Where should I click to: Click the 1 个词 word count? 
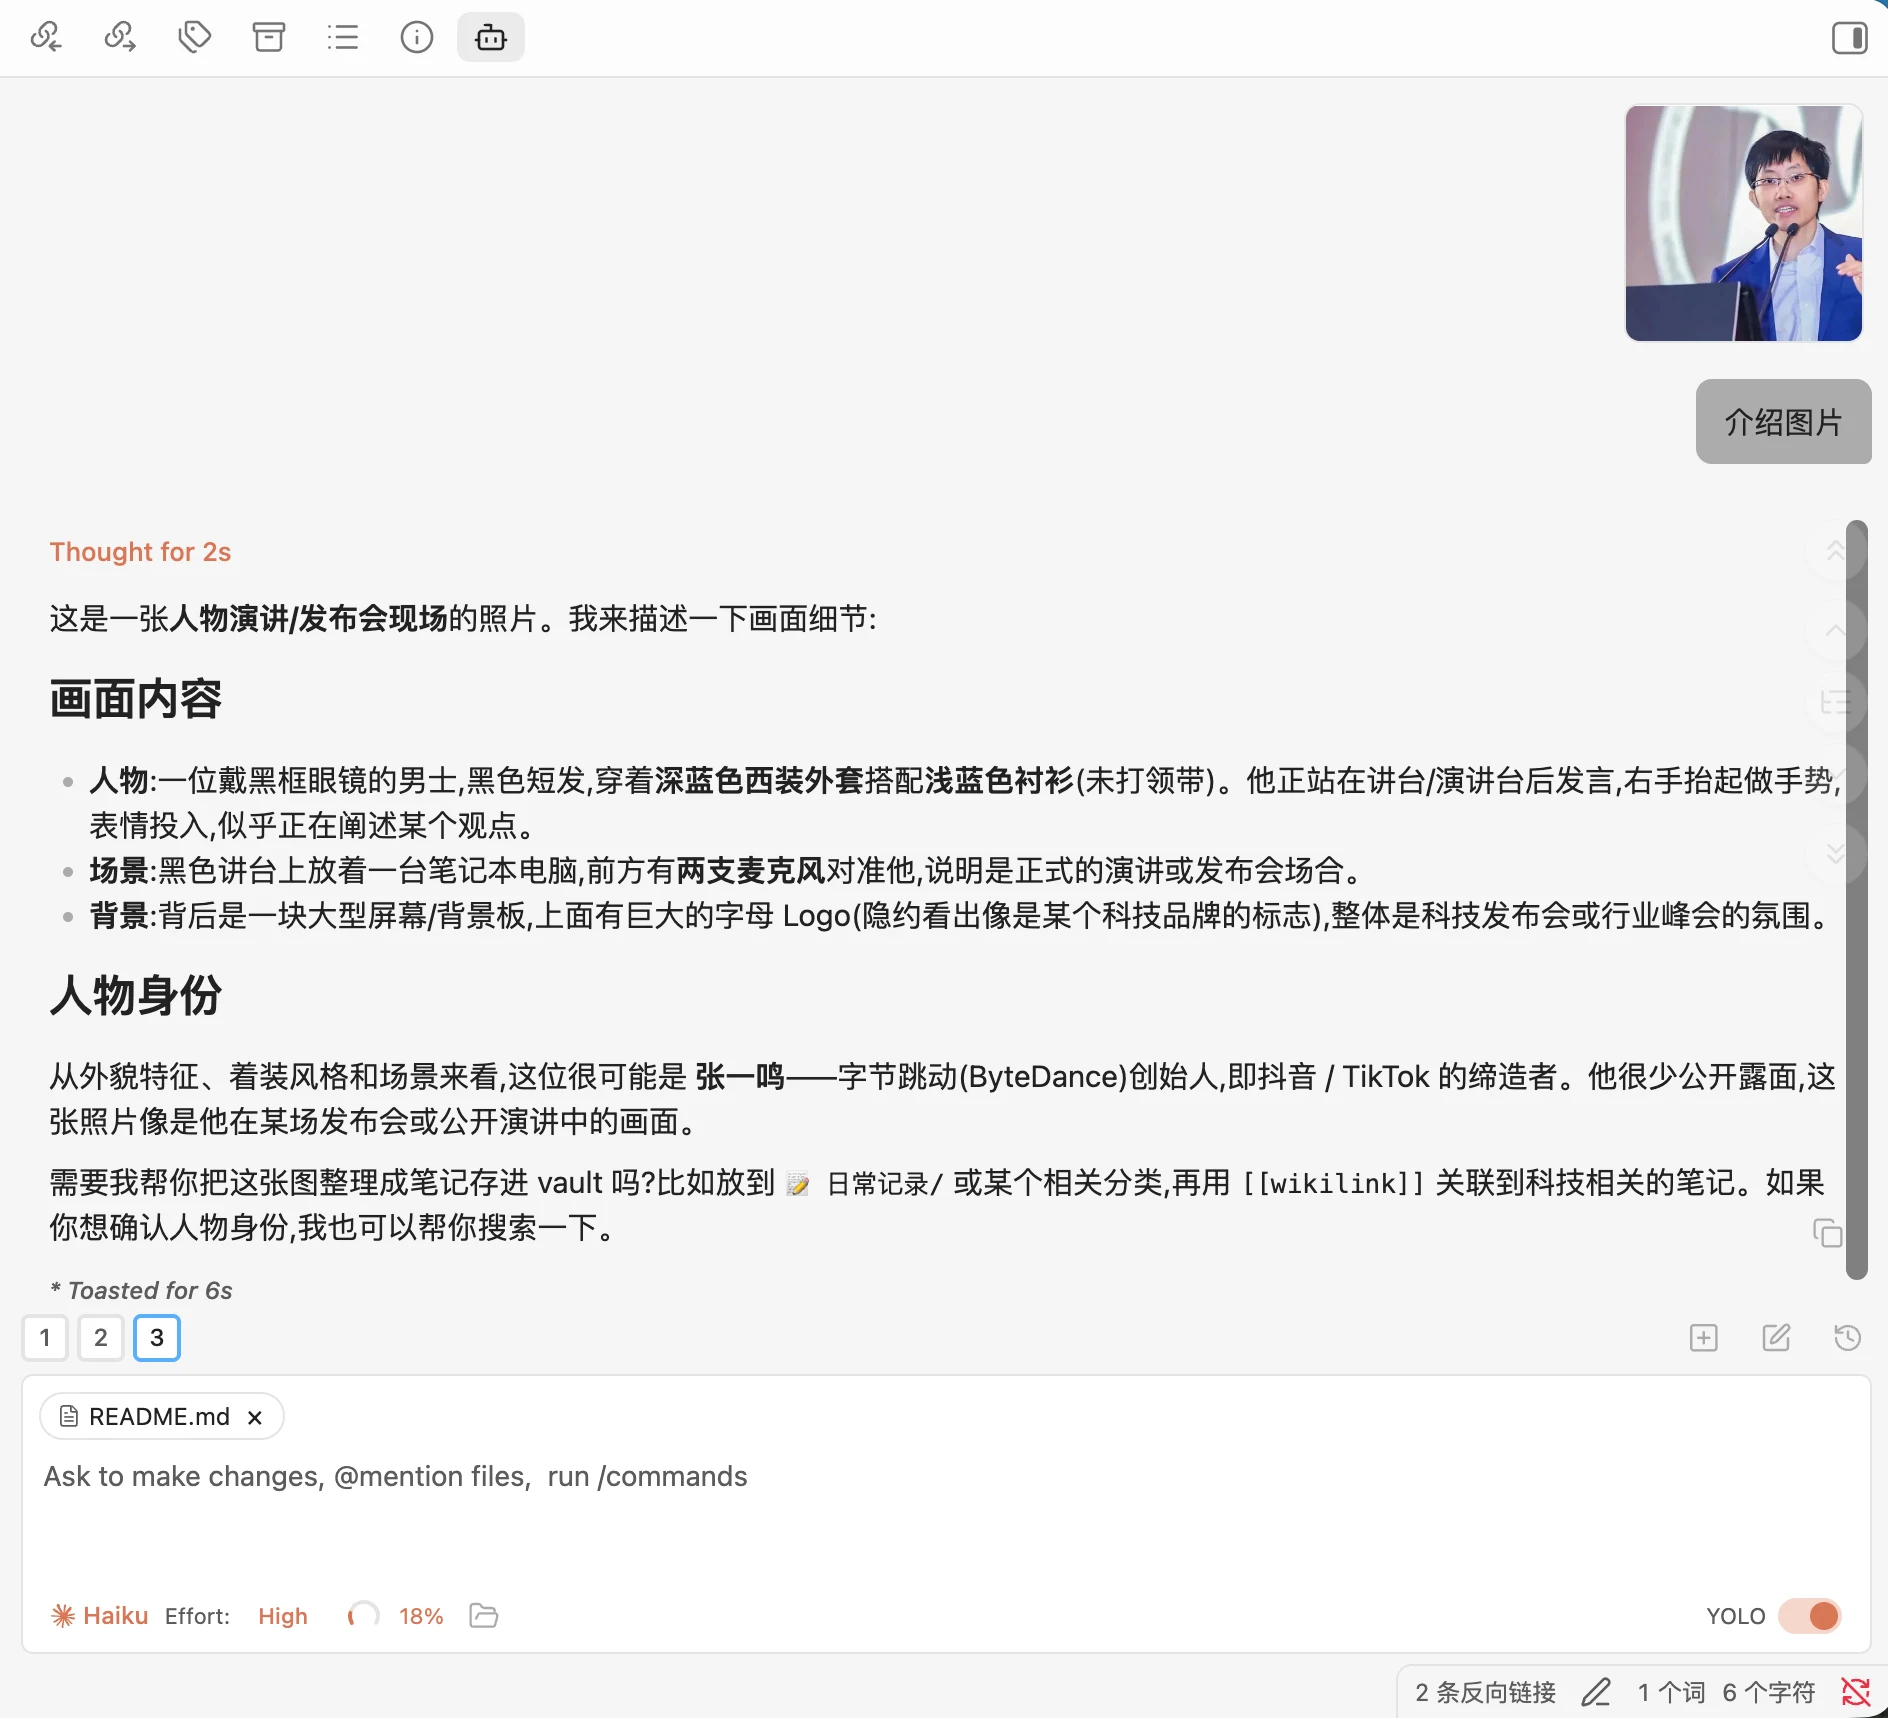[1671, 1692]
